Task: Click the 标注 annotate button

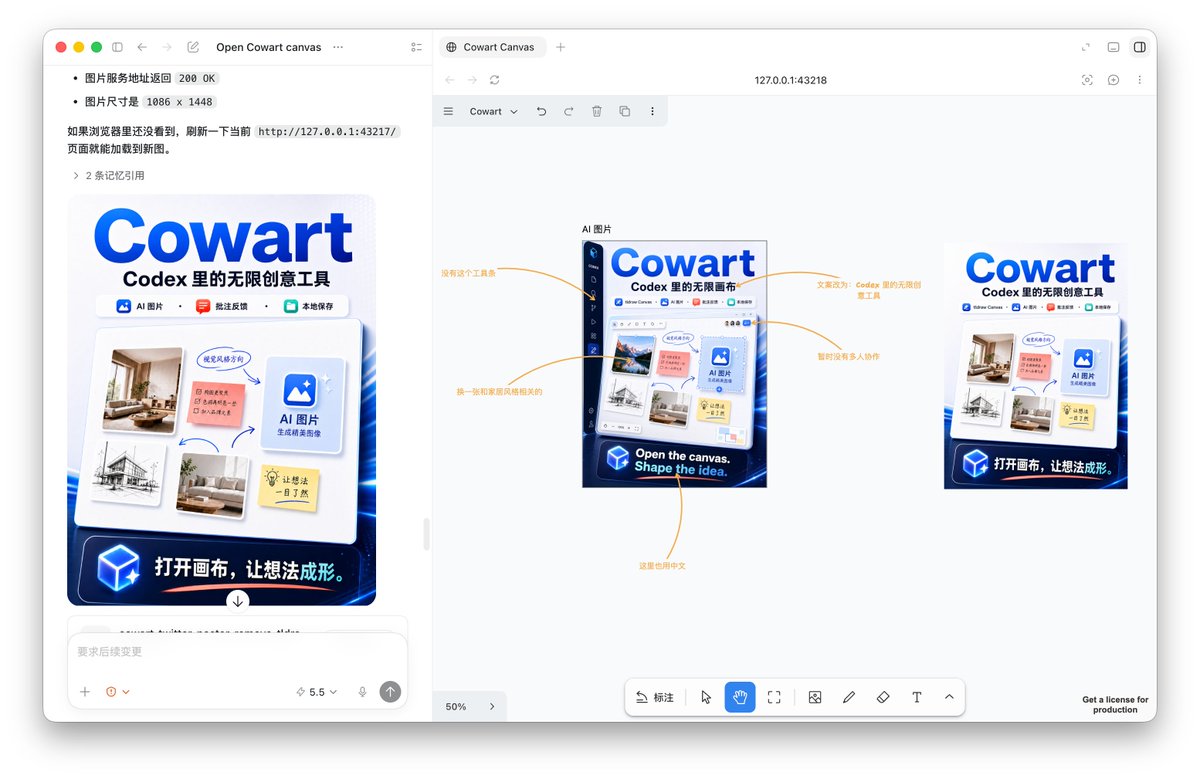Action: coord(655,697)
